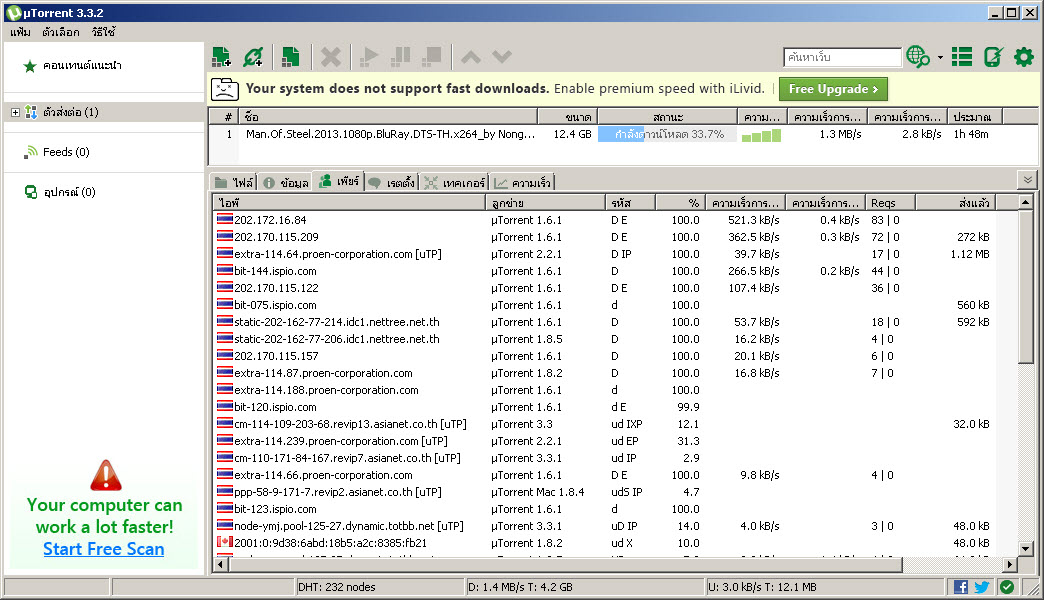Click the download progress bar 33.7%

(667, 134)
